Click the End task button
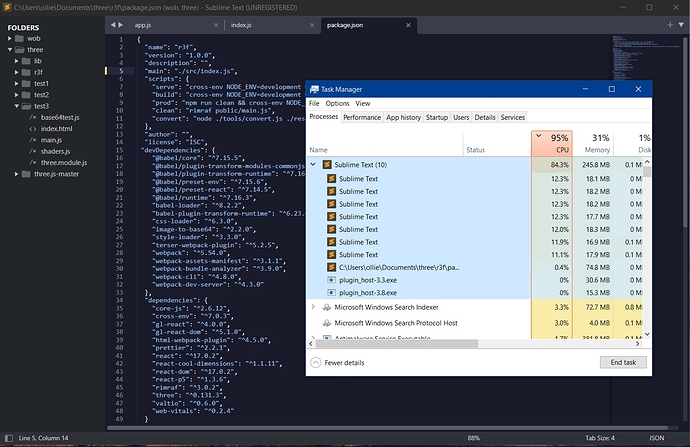 click(x=623, y=362)
